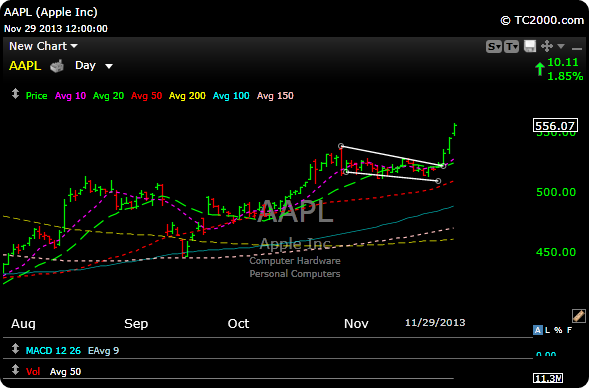The width and height of the screenshot is (589, 388).
Task: Select the MACD 12 26 indicator label
Action: tap(53, 351)
